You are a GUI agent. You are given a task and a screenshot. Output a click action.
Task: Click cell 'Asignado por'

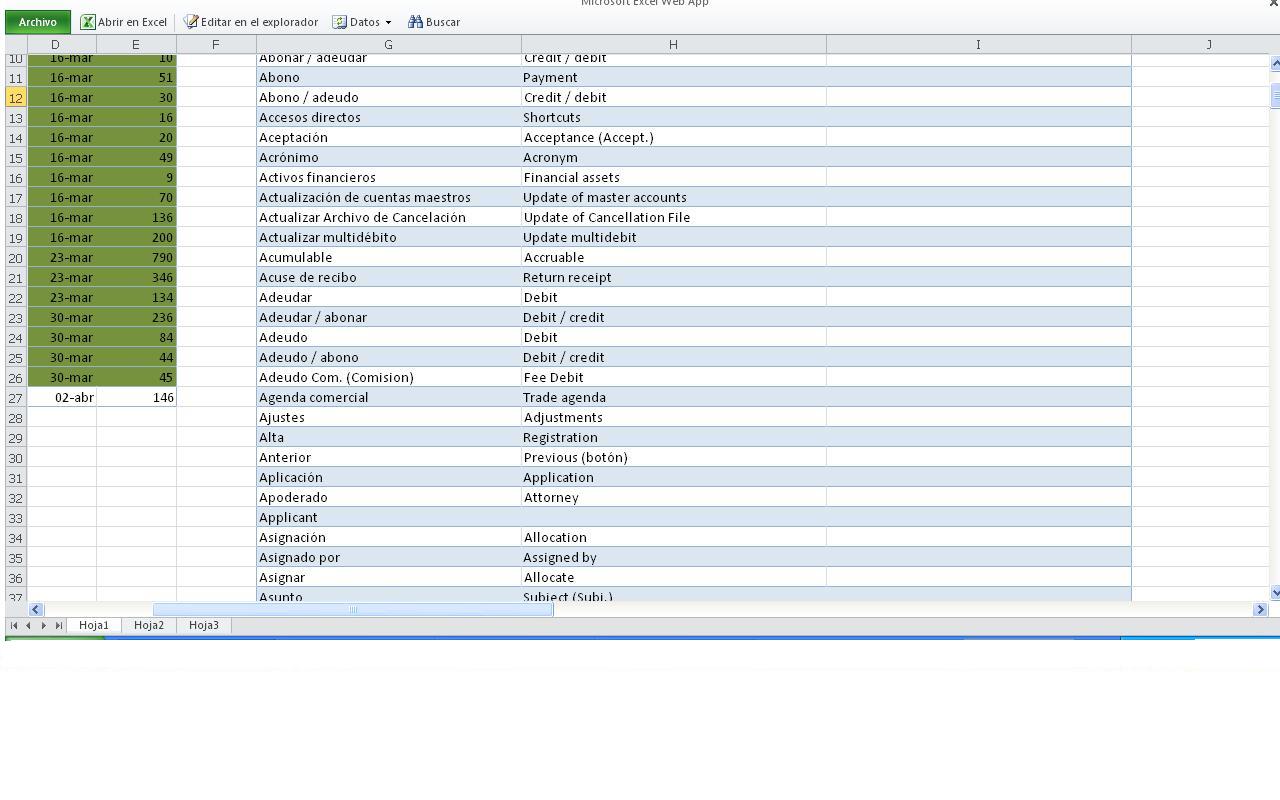click(x=389, y=557)
